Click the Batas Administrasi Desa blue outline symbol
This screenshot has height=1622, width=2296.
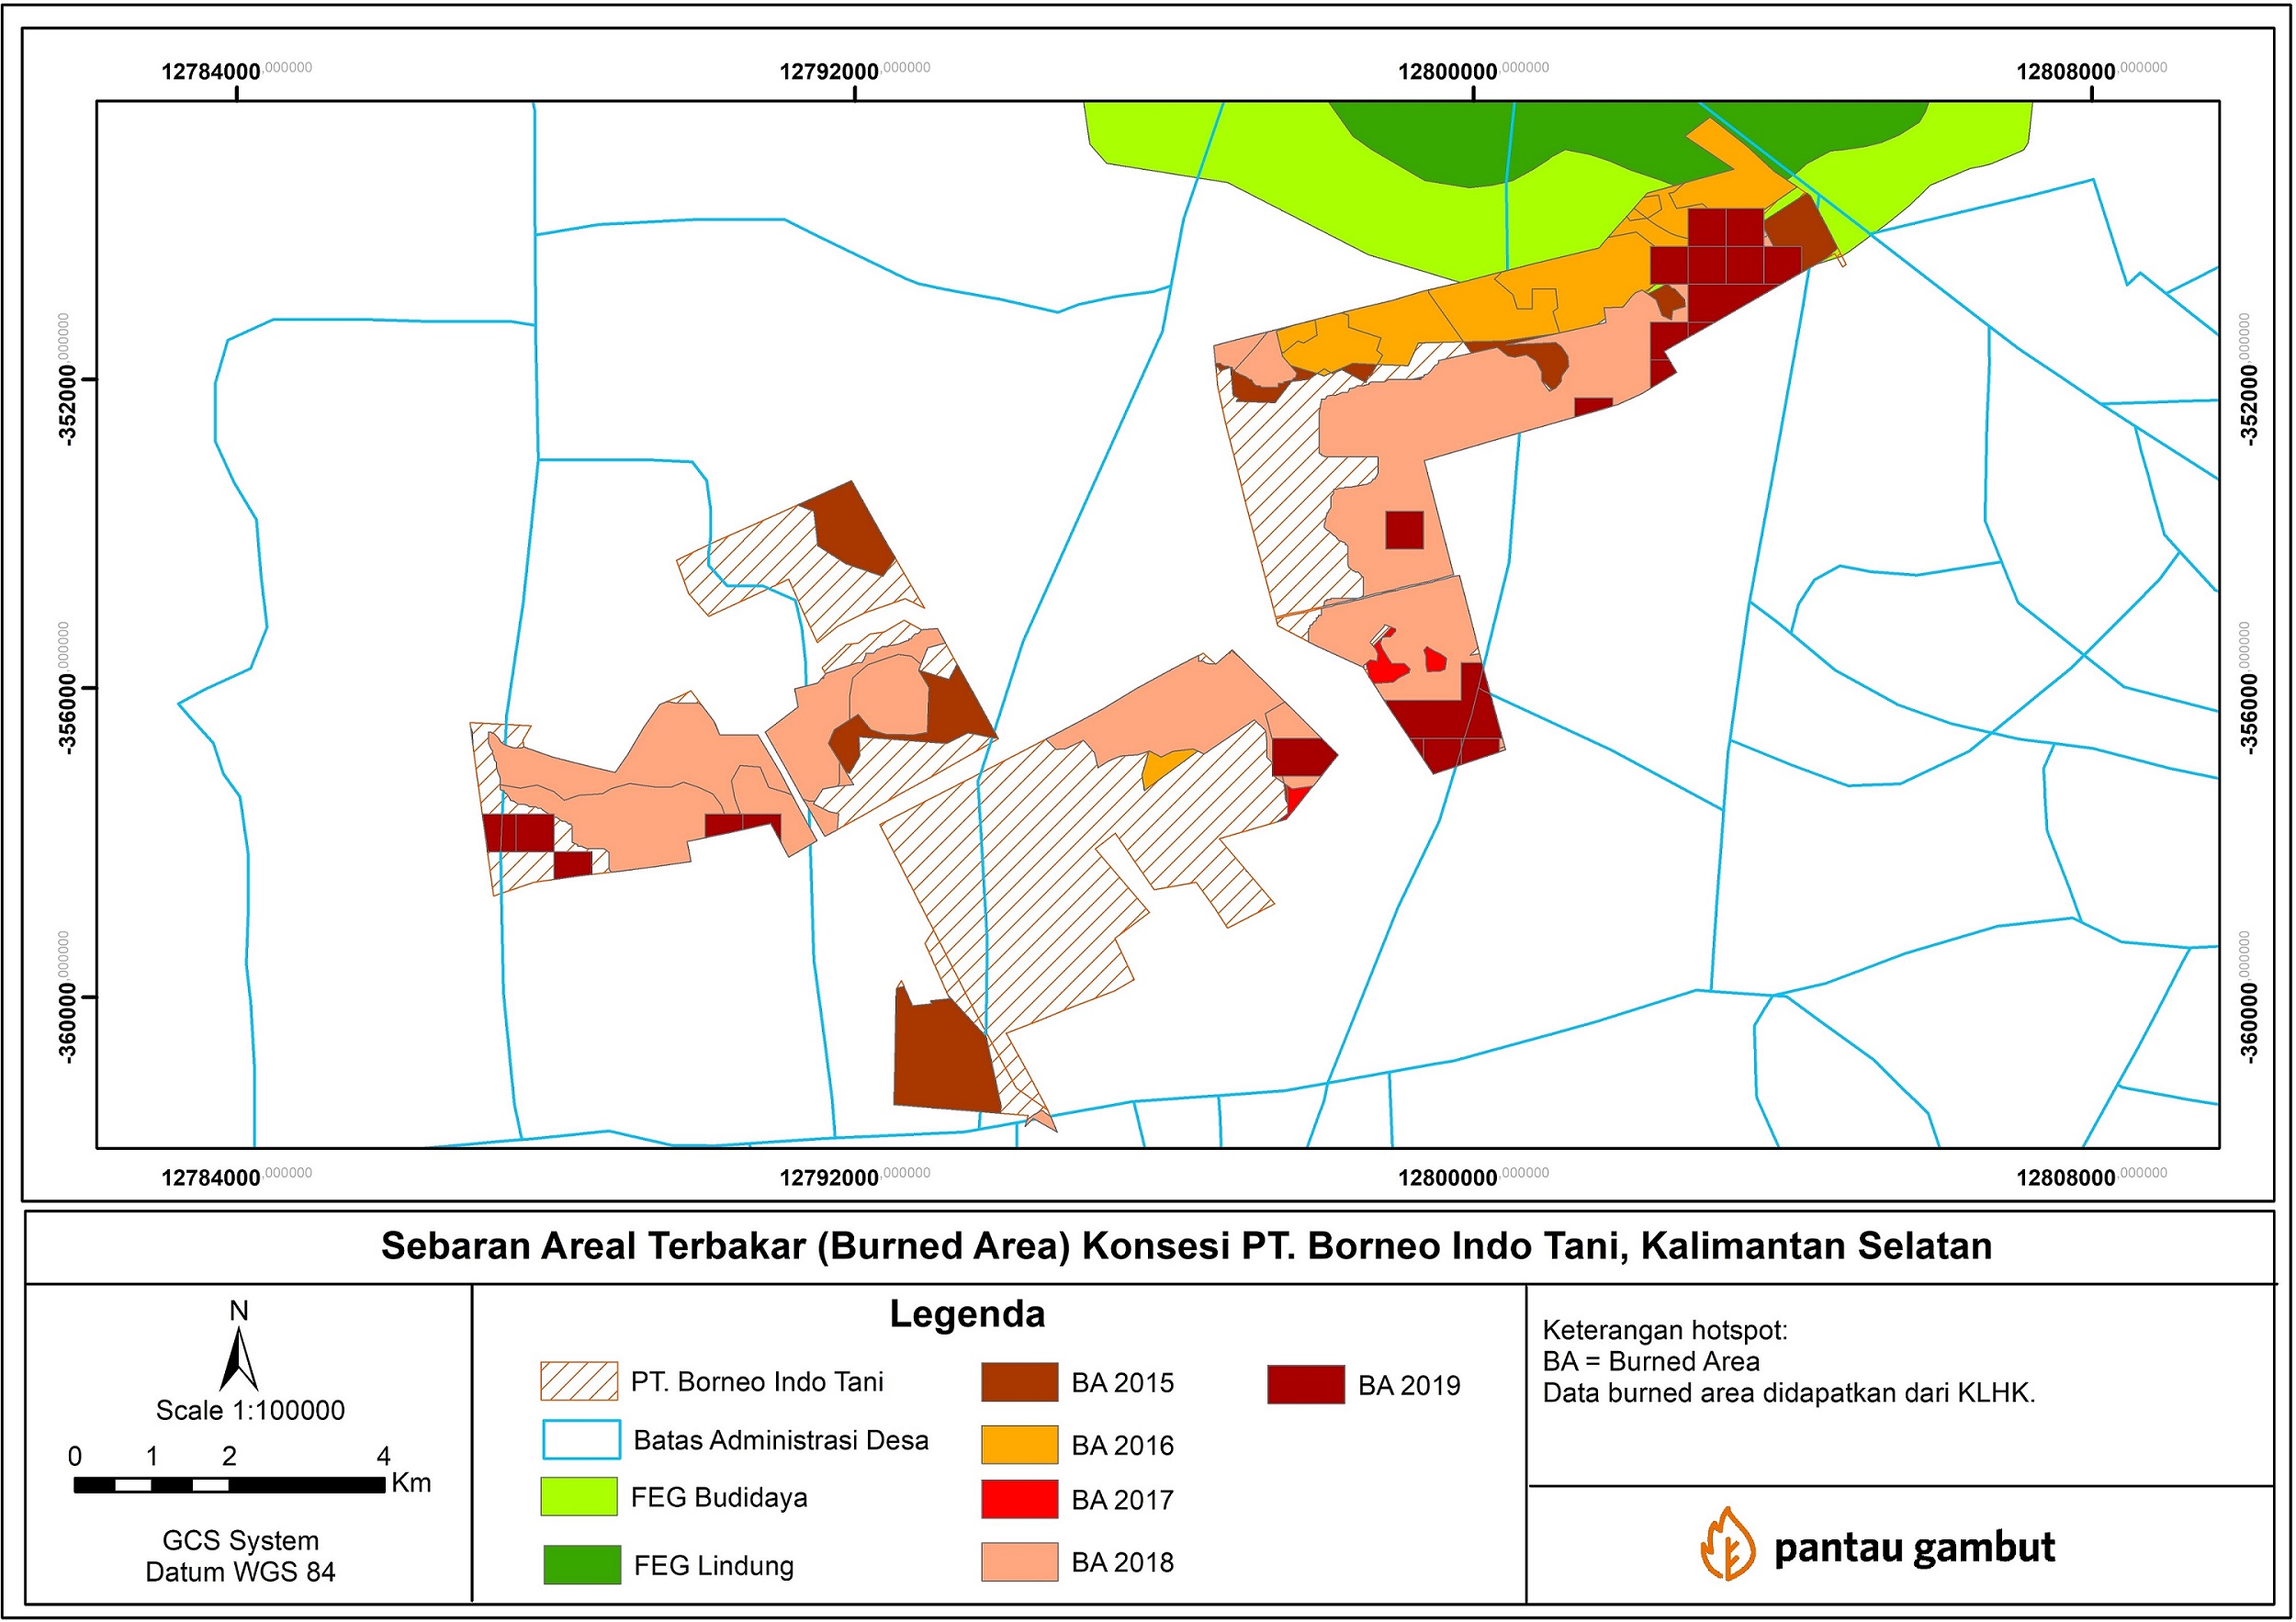tap(581, 1439)
